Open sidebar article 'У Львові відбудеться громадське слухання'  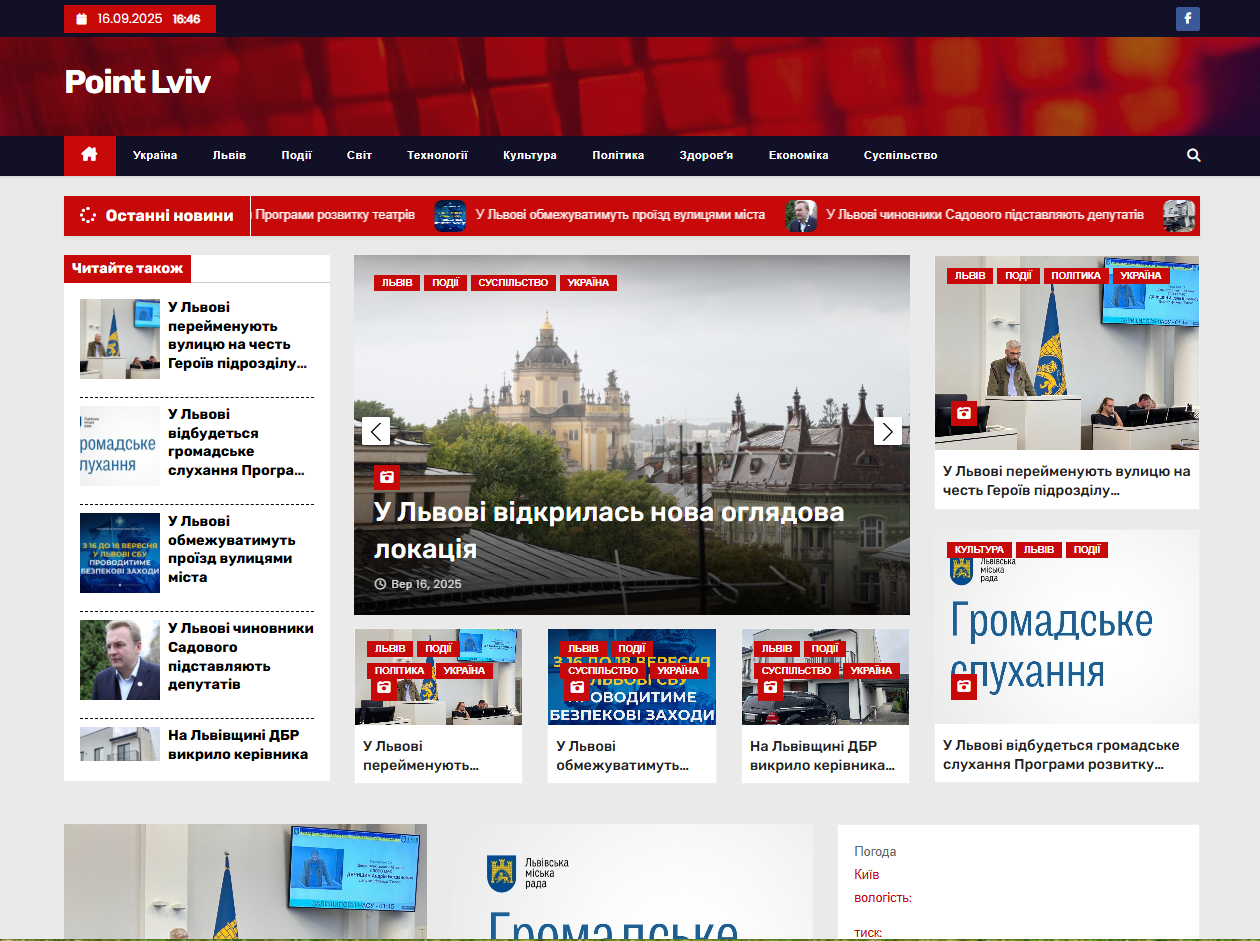[236, 442]
